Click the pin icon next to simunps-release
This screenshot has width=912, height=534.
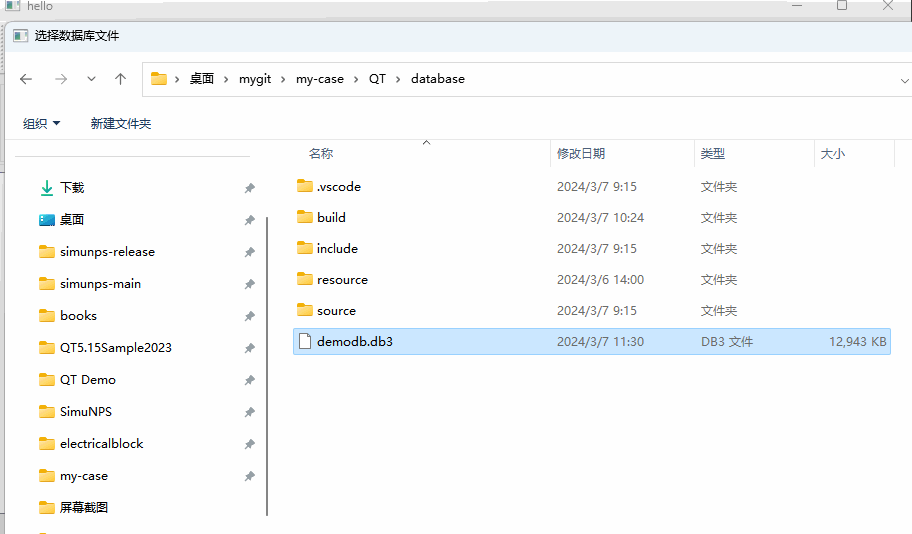click(250, 252)
